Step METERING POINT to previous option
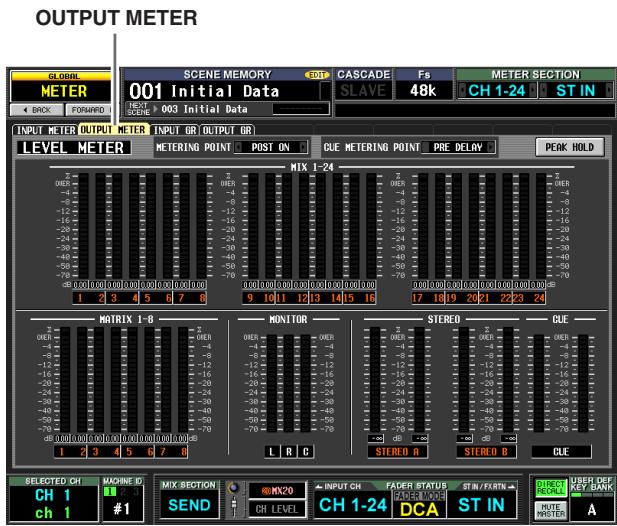 pos(238,147)
